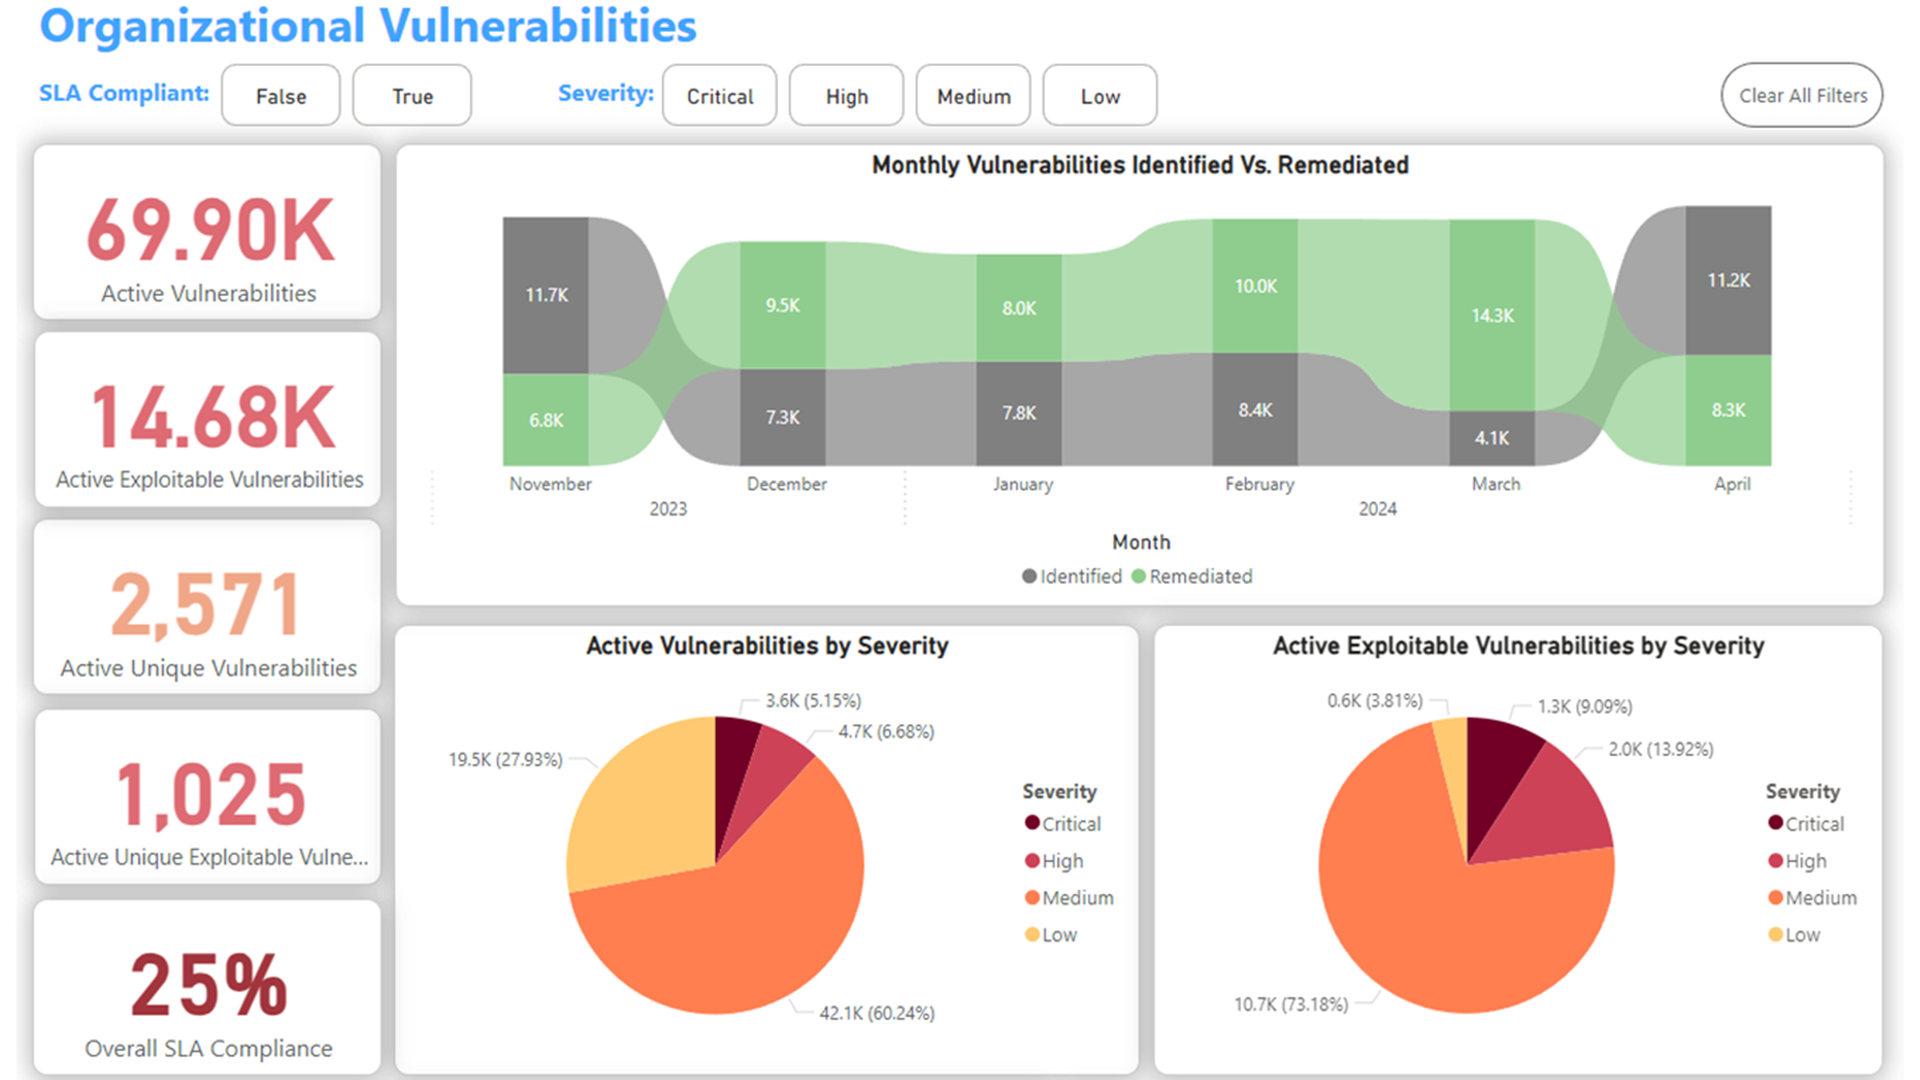This screenshot has width=1920, height=1080.
Task: Select Low legend dot in Active Vulnerabilities pie
Action: (1032, 934)
